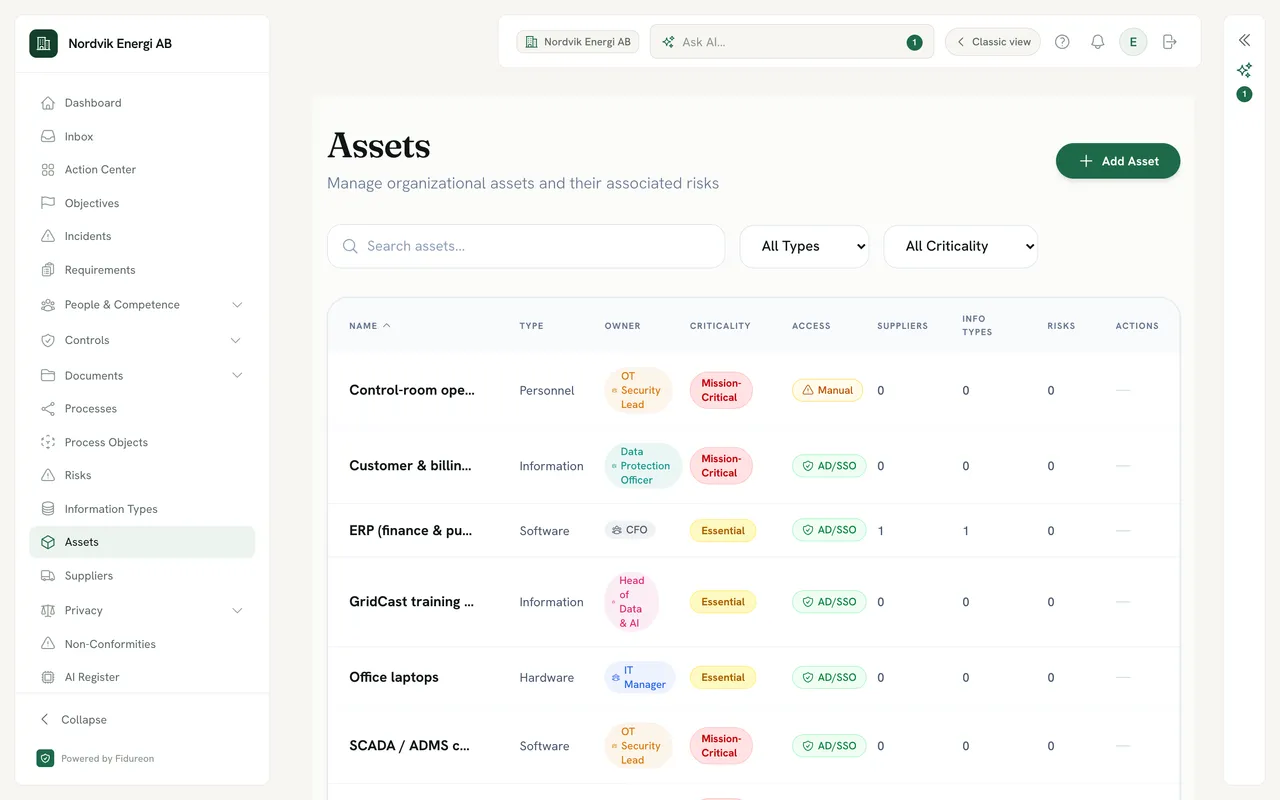Switch to Classic view
The height and width of the screenshot is (800, 1280).
tap(993, 42)
